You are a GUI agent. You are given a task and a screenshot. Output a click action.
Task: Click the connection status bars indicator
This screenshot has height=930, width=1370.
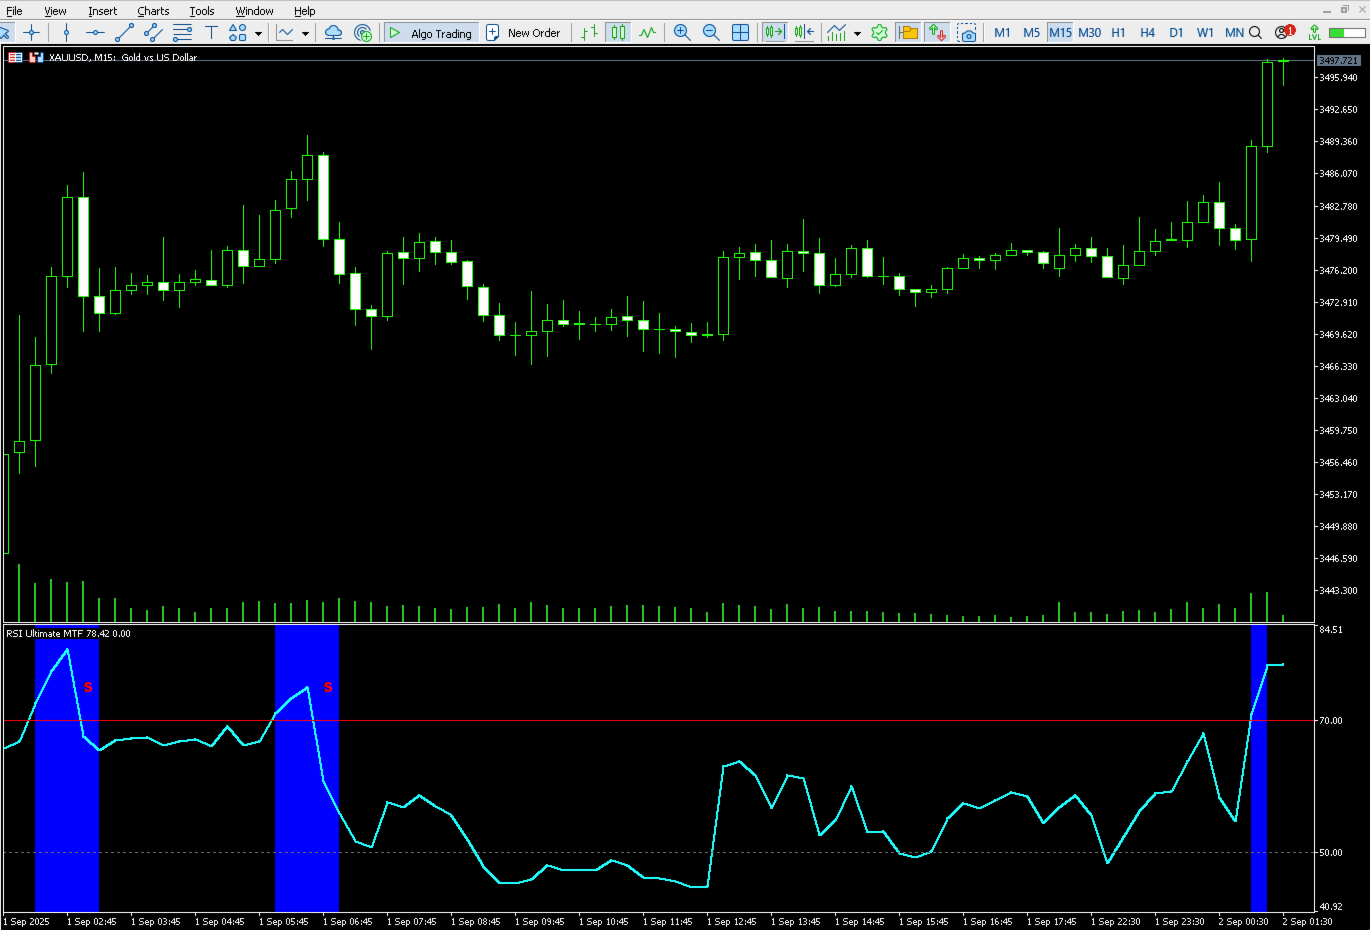[x=1345, y=33]
